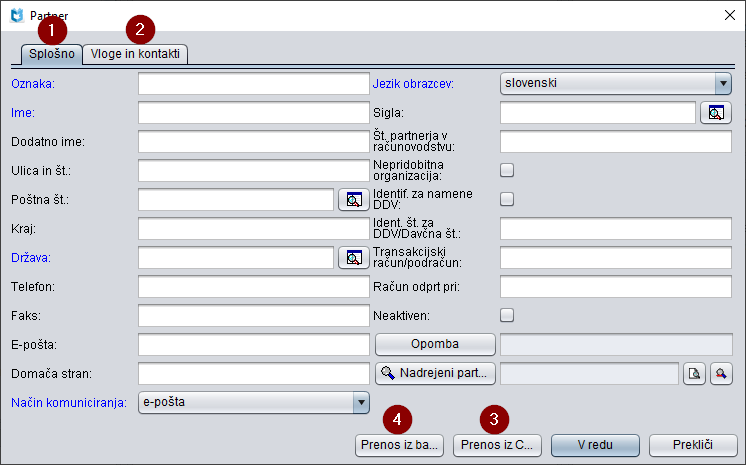Open the Način komuniciranja dropdown
This screenshot has width=746, height=465.
click(x=361, y=403)
